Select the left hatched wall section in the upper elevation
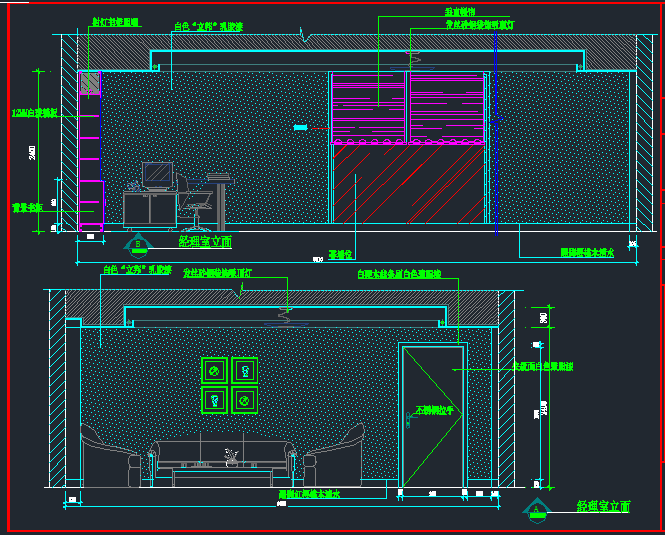Viewport: 665px width, 535px height. tap(70, 133)
